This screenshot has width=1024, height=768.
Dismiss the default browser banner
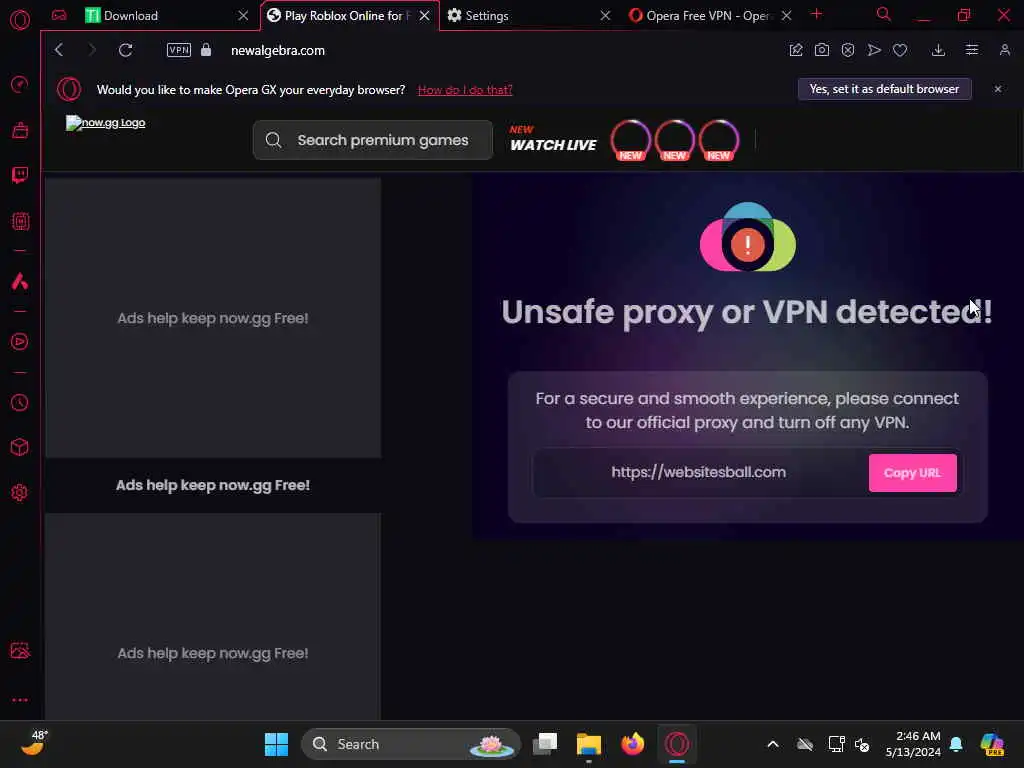point(998,89)
